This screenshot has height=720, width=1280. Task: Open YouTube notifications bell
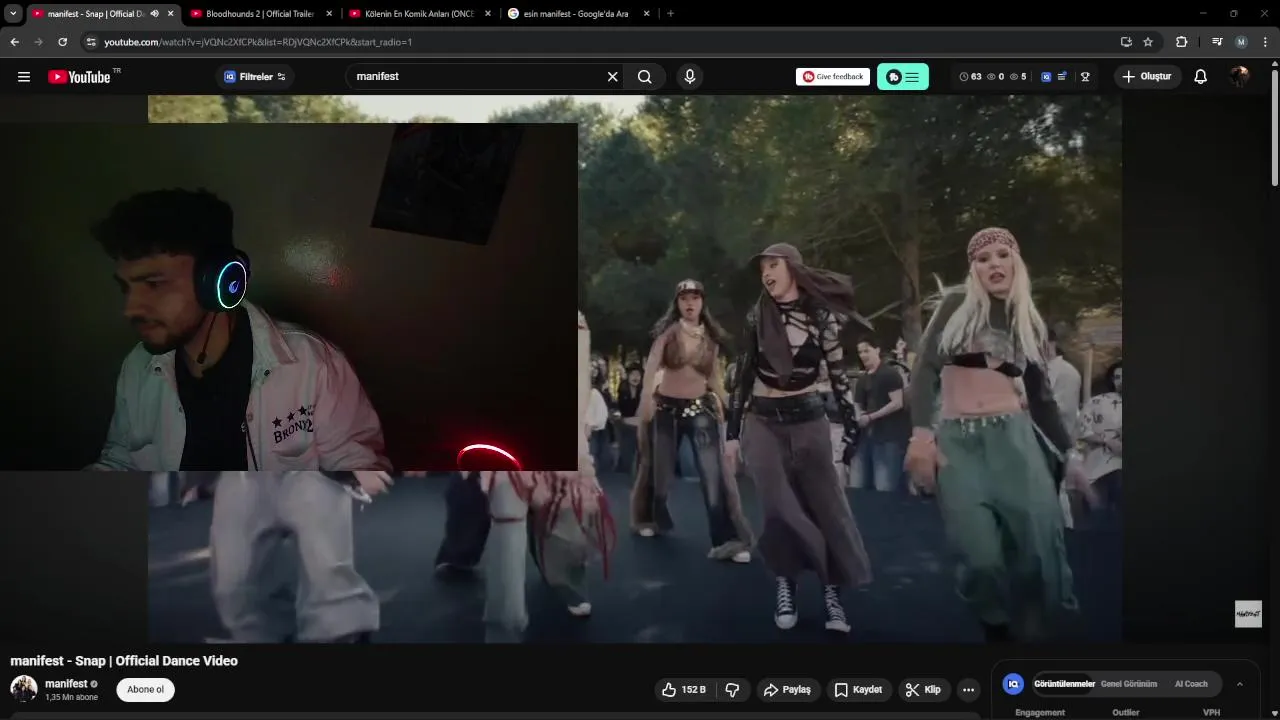click(1201, 77)
